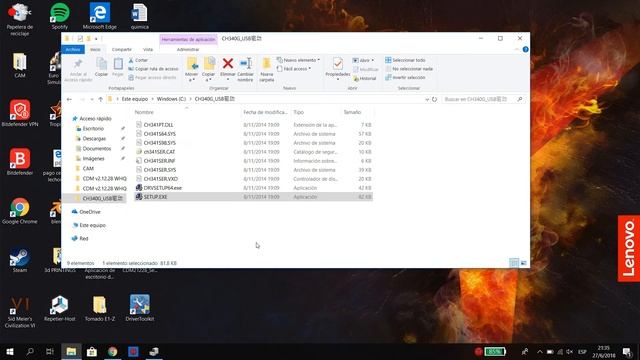The width and height of the screenshot is (640, 360).
Task: Click the Propiedades checkmark icon
Action: click(338, 64)
